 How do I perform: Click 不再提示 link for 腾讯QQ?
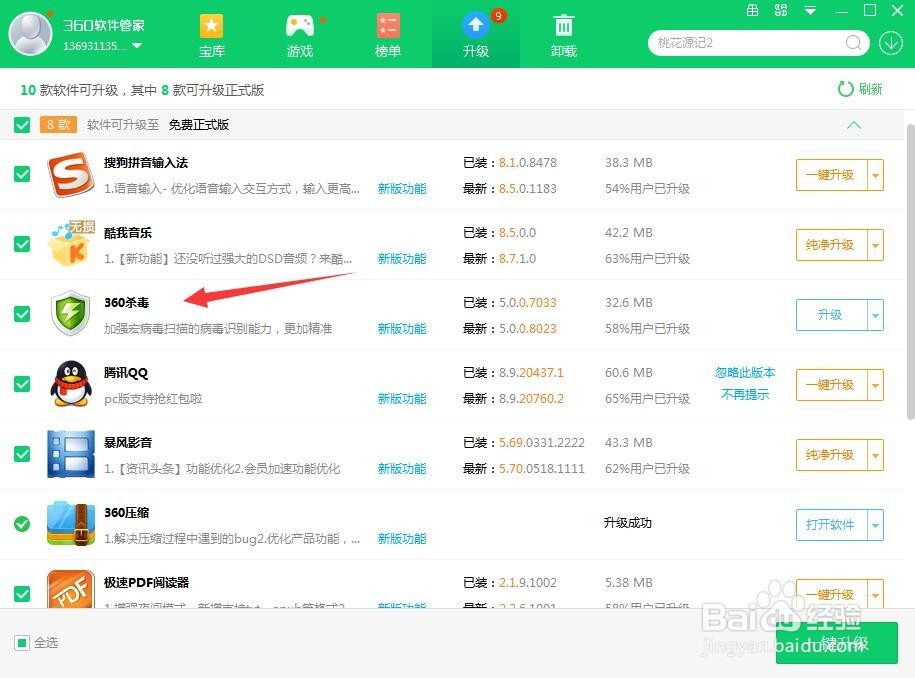[745, 394]
